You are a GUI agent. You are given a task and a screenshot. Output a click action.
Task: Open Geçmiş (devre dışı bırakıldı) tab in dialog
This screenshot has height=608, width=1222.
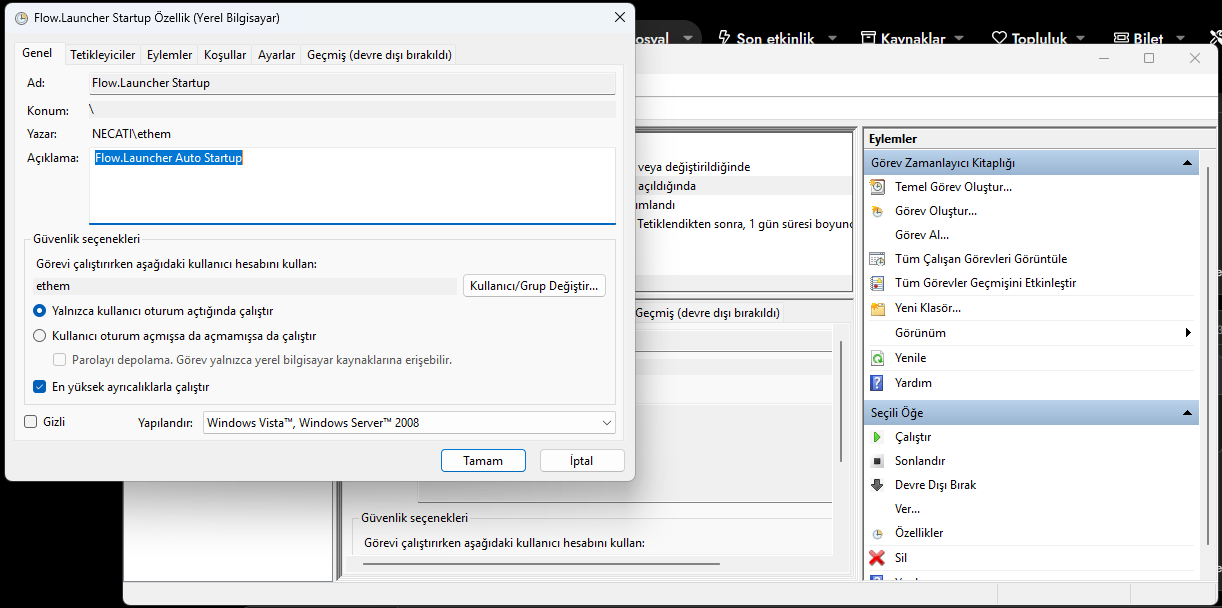[380, 55]
